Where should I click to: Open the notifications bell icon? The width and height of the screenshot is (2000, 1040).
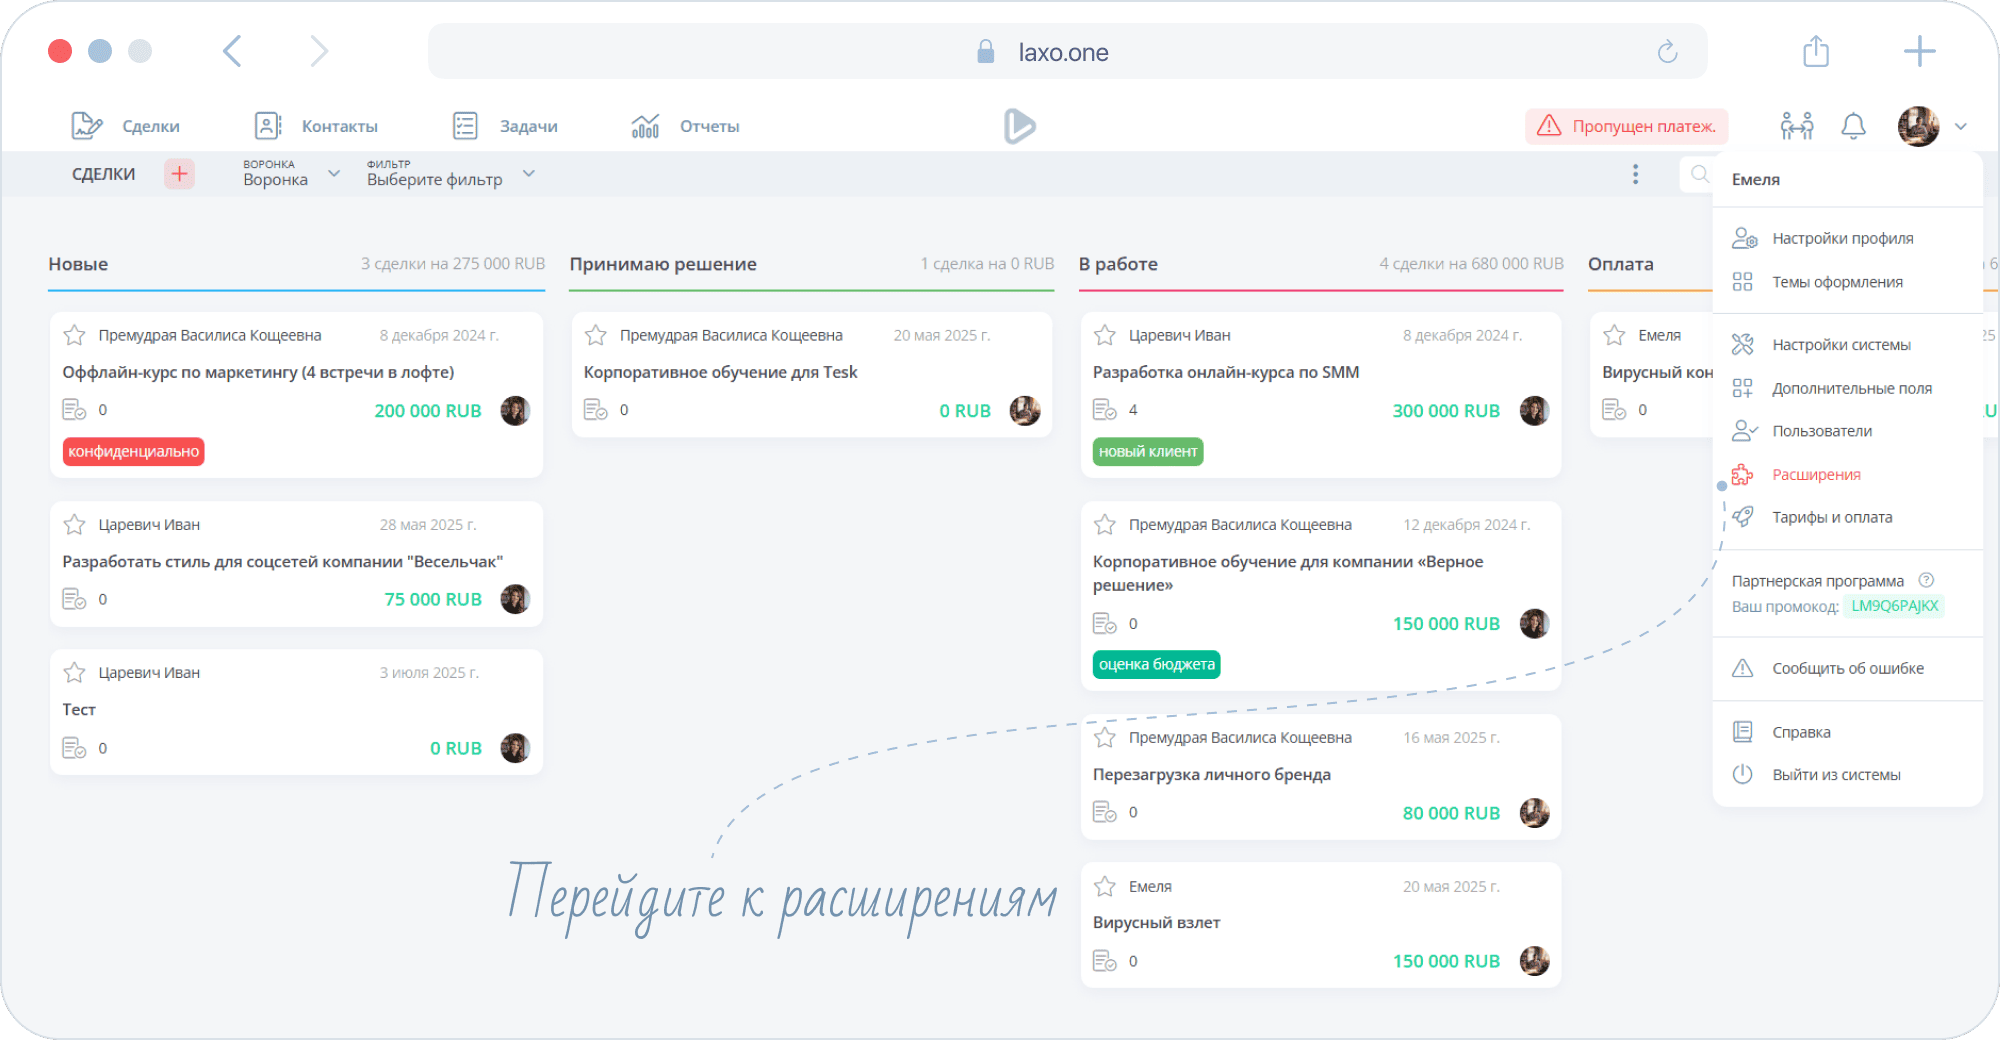1853,126
